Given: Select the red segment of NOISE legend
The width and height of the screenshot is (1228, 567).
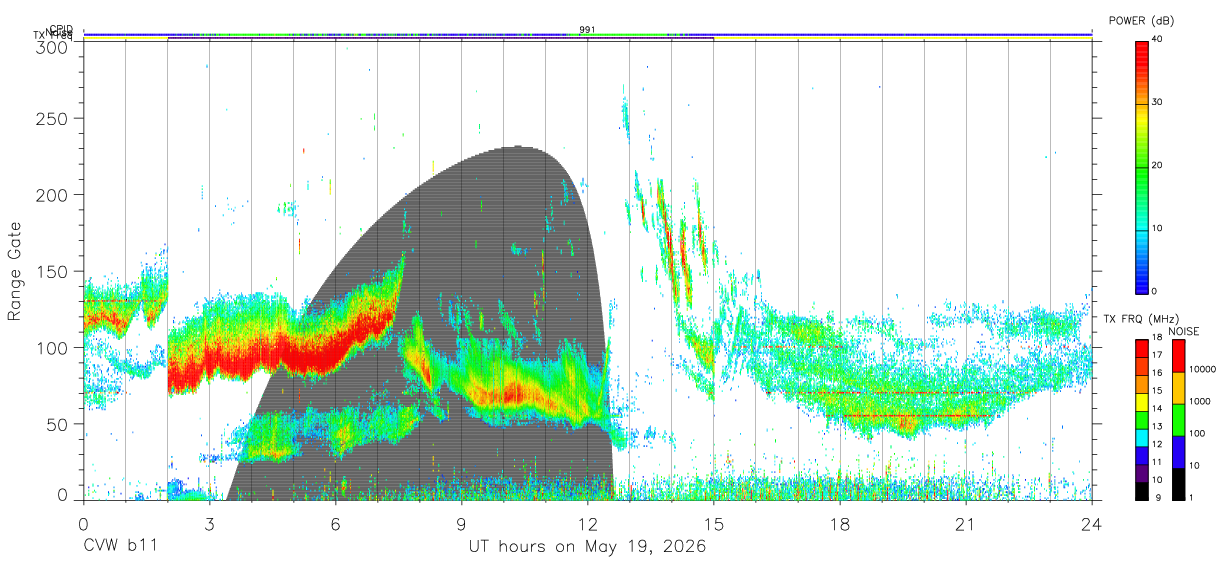Looking at the screenshot, I should pos(1177,355).
